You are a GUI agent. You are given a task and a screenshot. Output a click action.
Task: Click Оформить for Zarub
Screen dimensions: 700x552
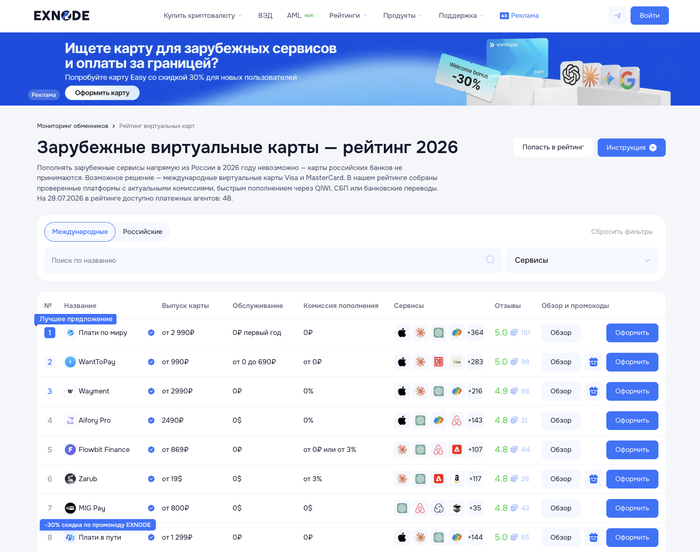click(632, 479)
